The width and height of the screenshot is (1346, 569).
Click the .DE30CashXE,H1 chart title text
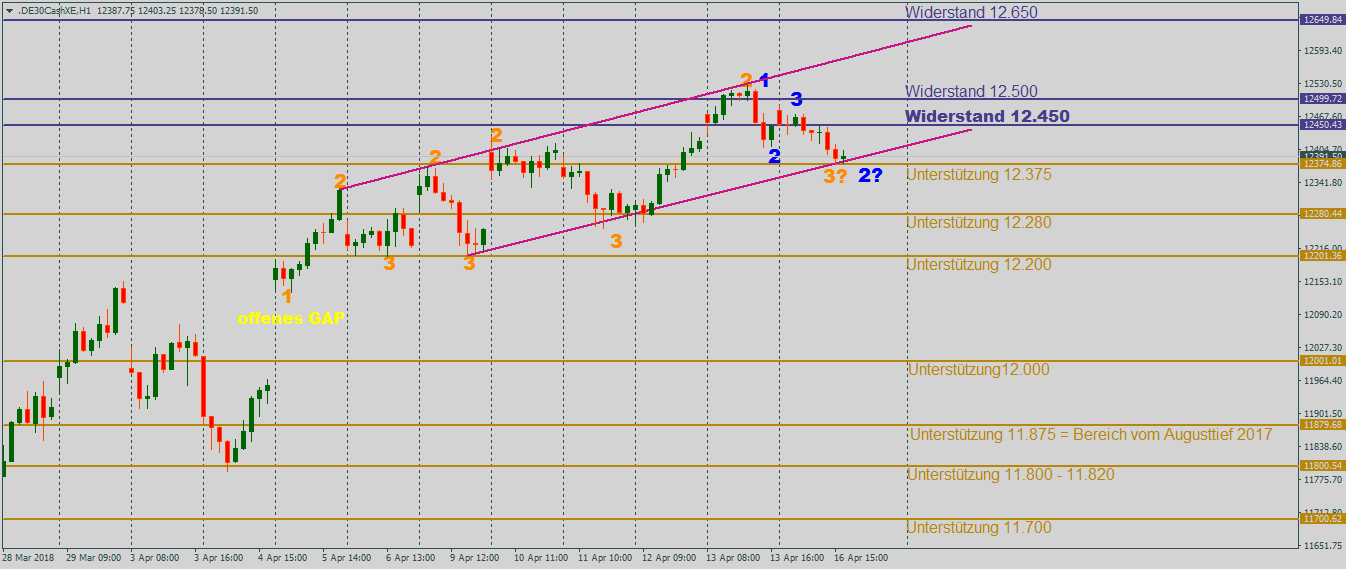[54, 10]
